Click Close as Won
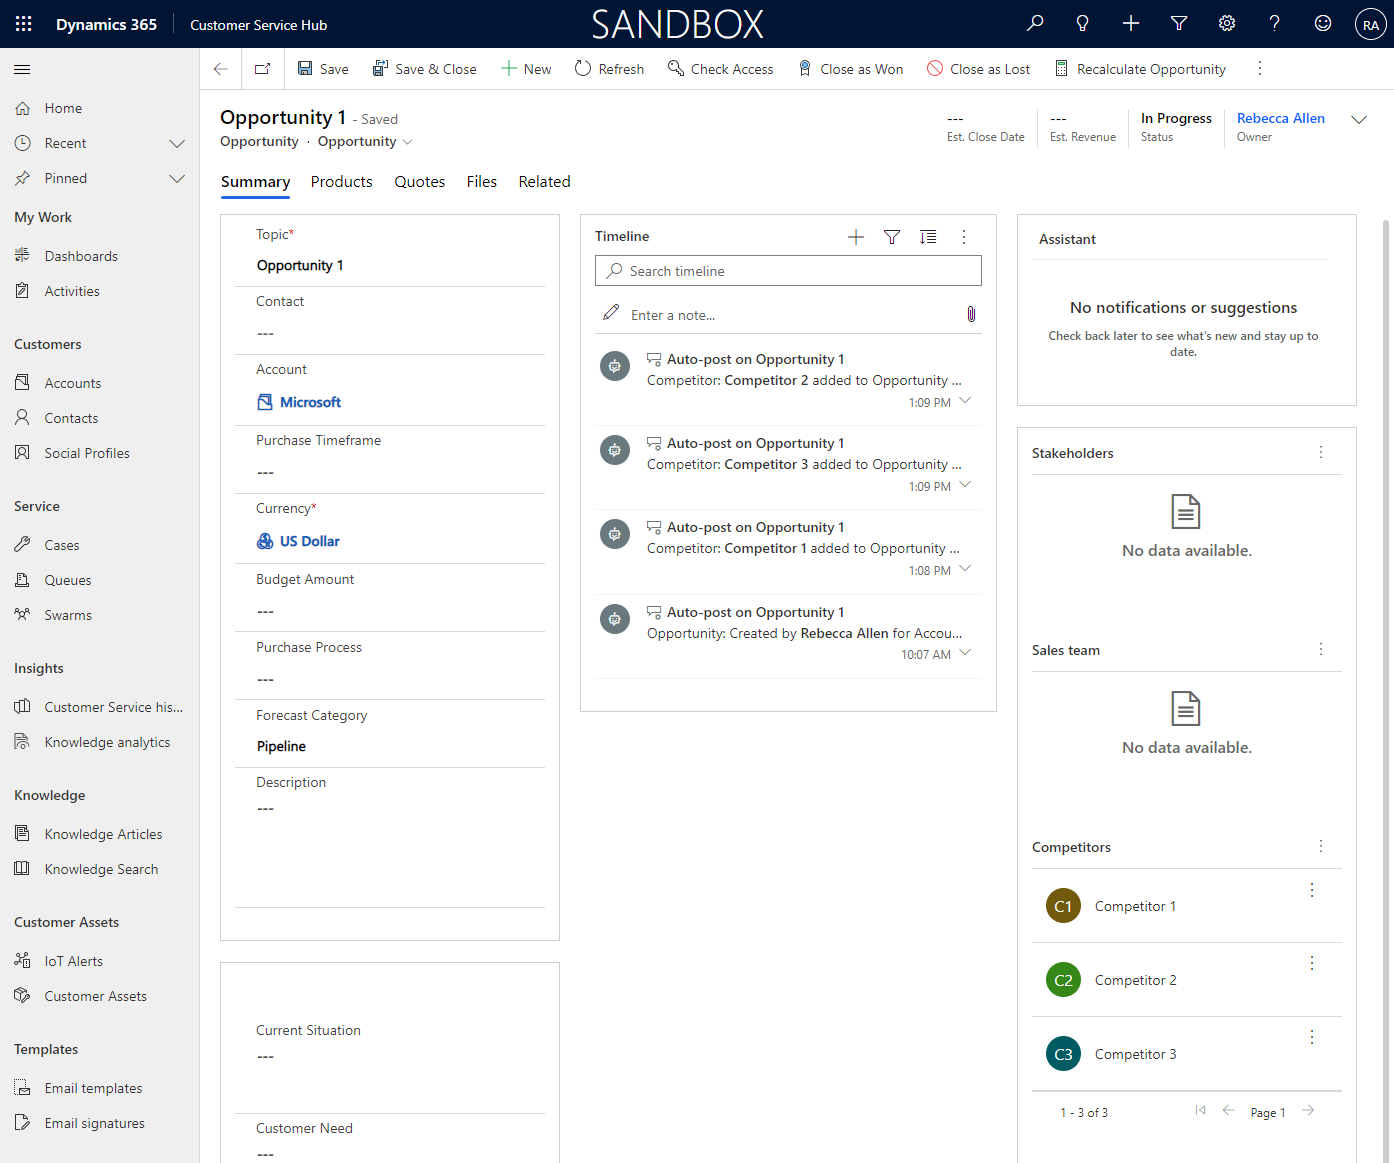Viewport: 1394px width, 1163px height. click(850, 69)
